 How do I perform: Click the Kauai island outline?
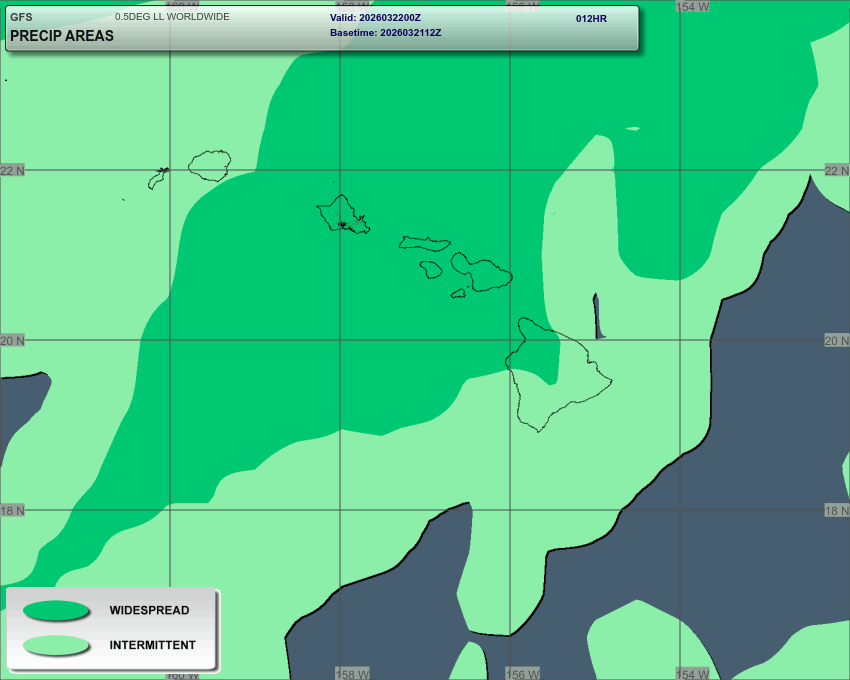pyautogui.click(x=210, y=165)
